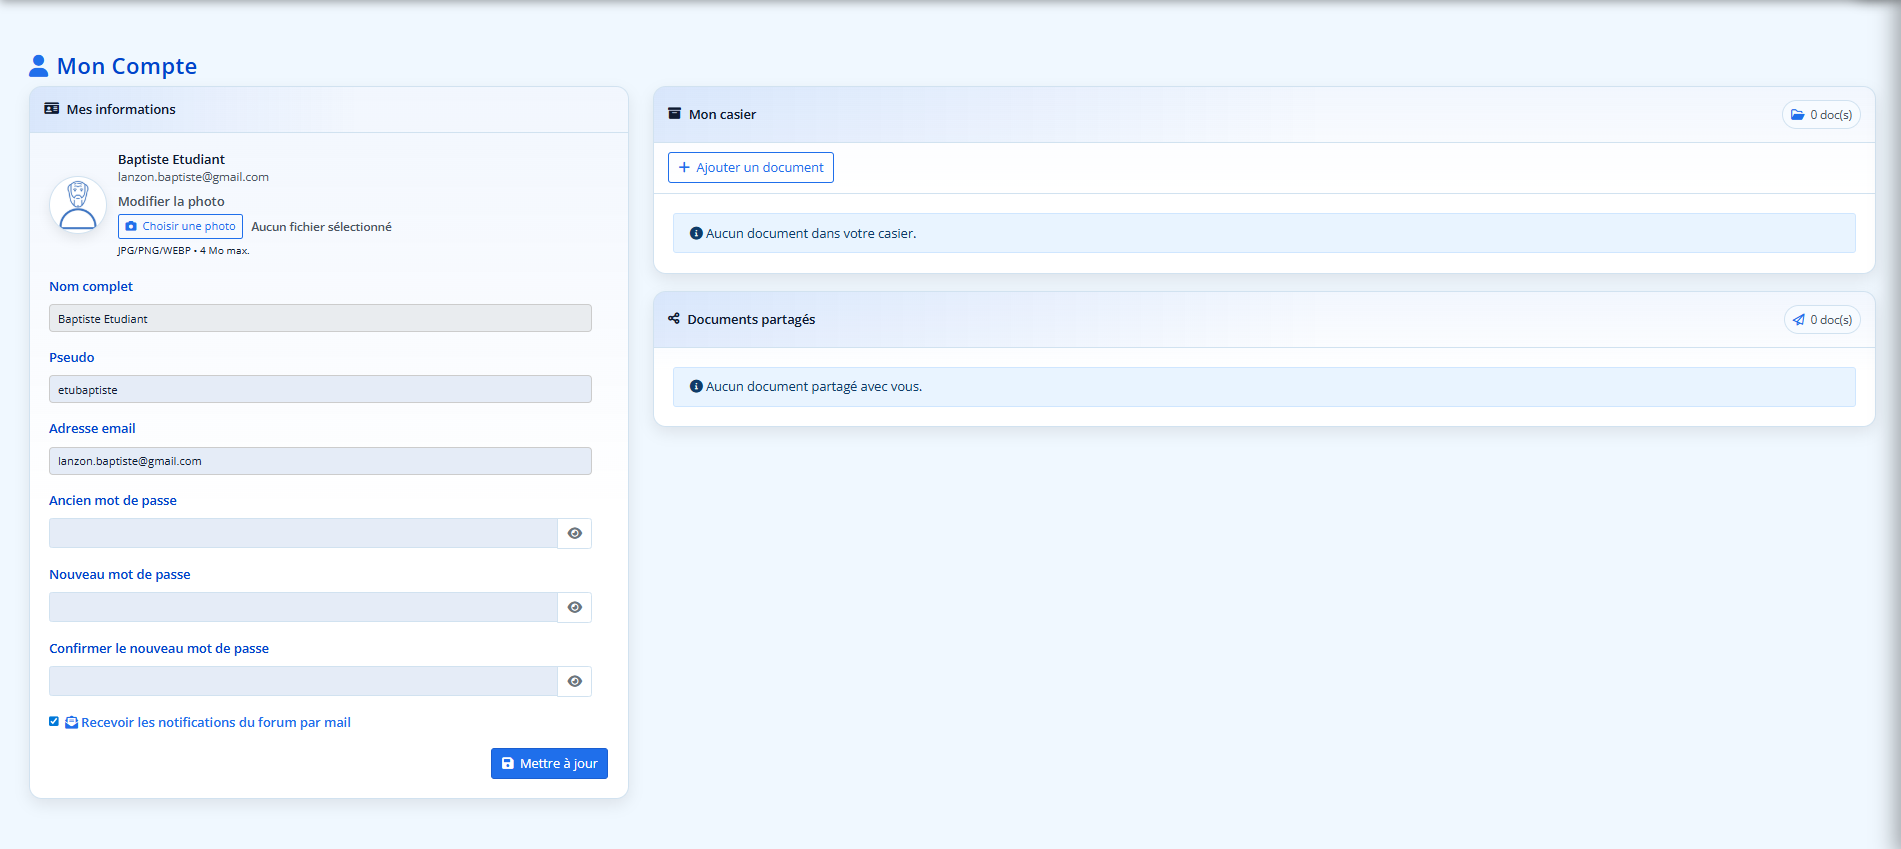The image size is (1901, 849).
Task: Click into the Pseudo text field
Action: [320, 389]
